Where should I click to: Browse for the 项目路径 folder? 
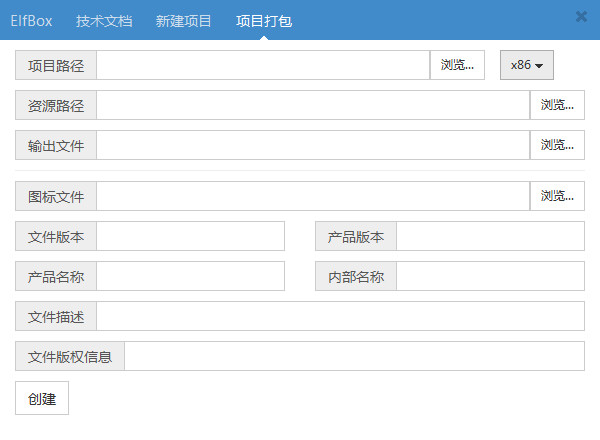(457, 65)
